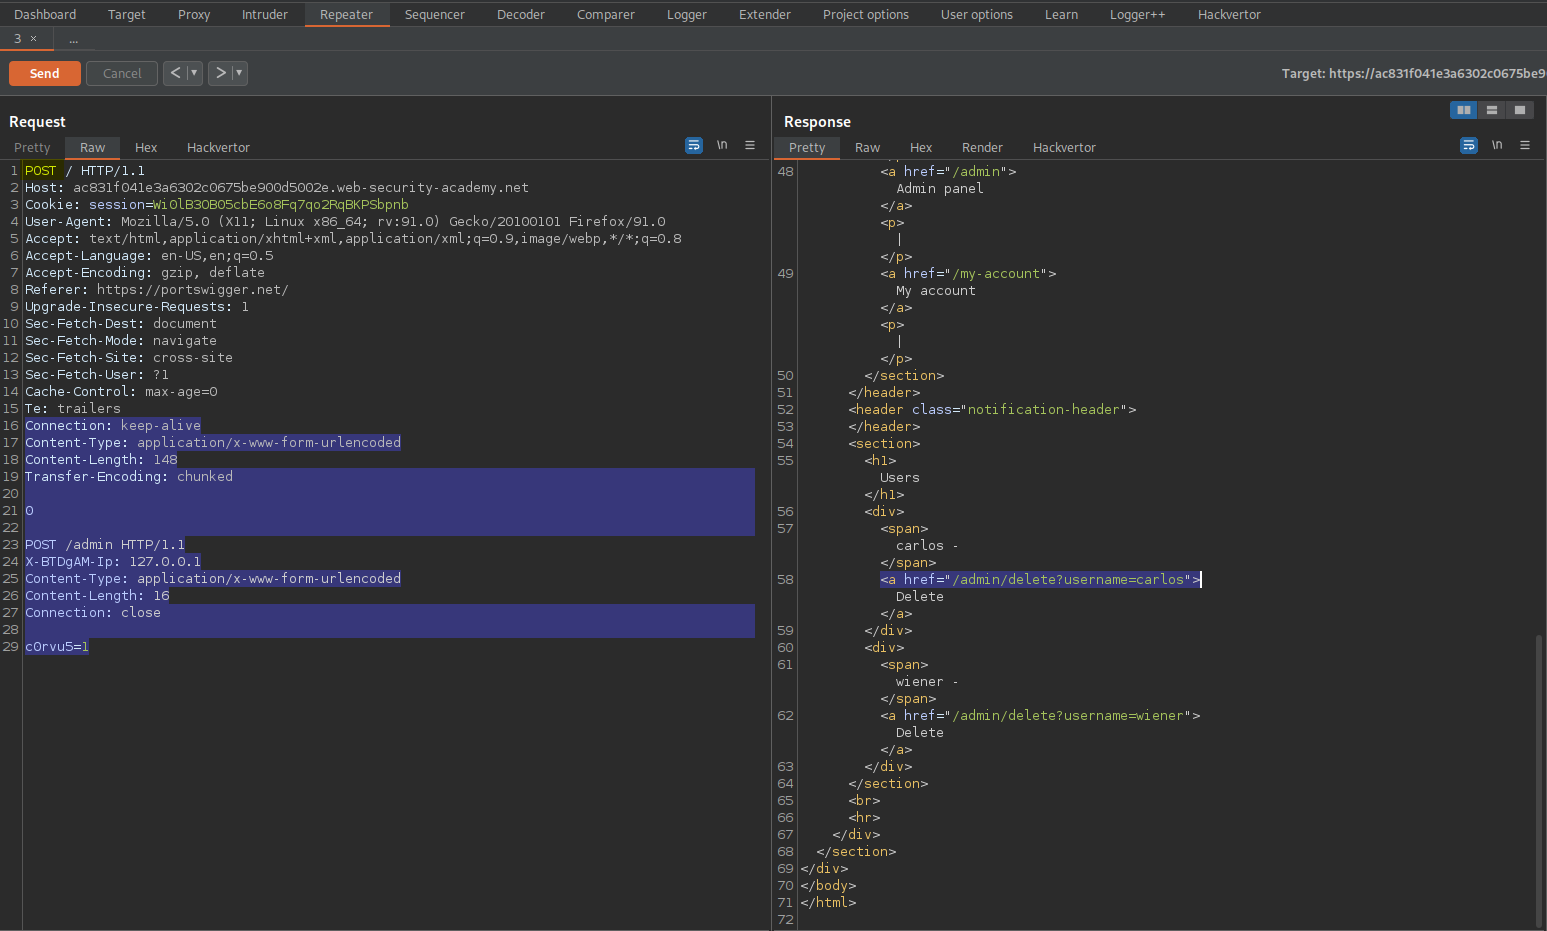The width and height of the screenshot is (1547, 931).
Task: Click the Target URL label
Action: pyautogui.click(x=1413, y=73)
